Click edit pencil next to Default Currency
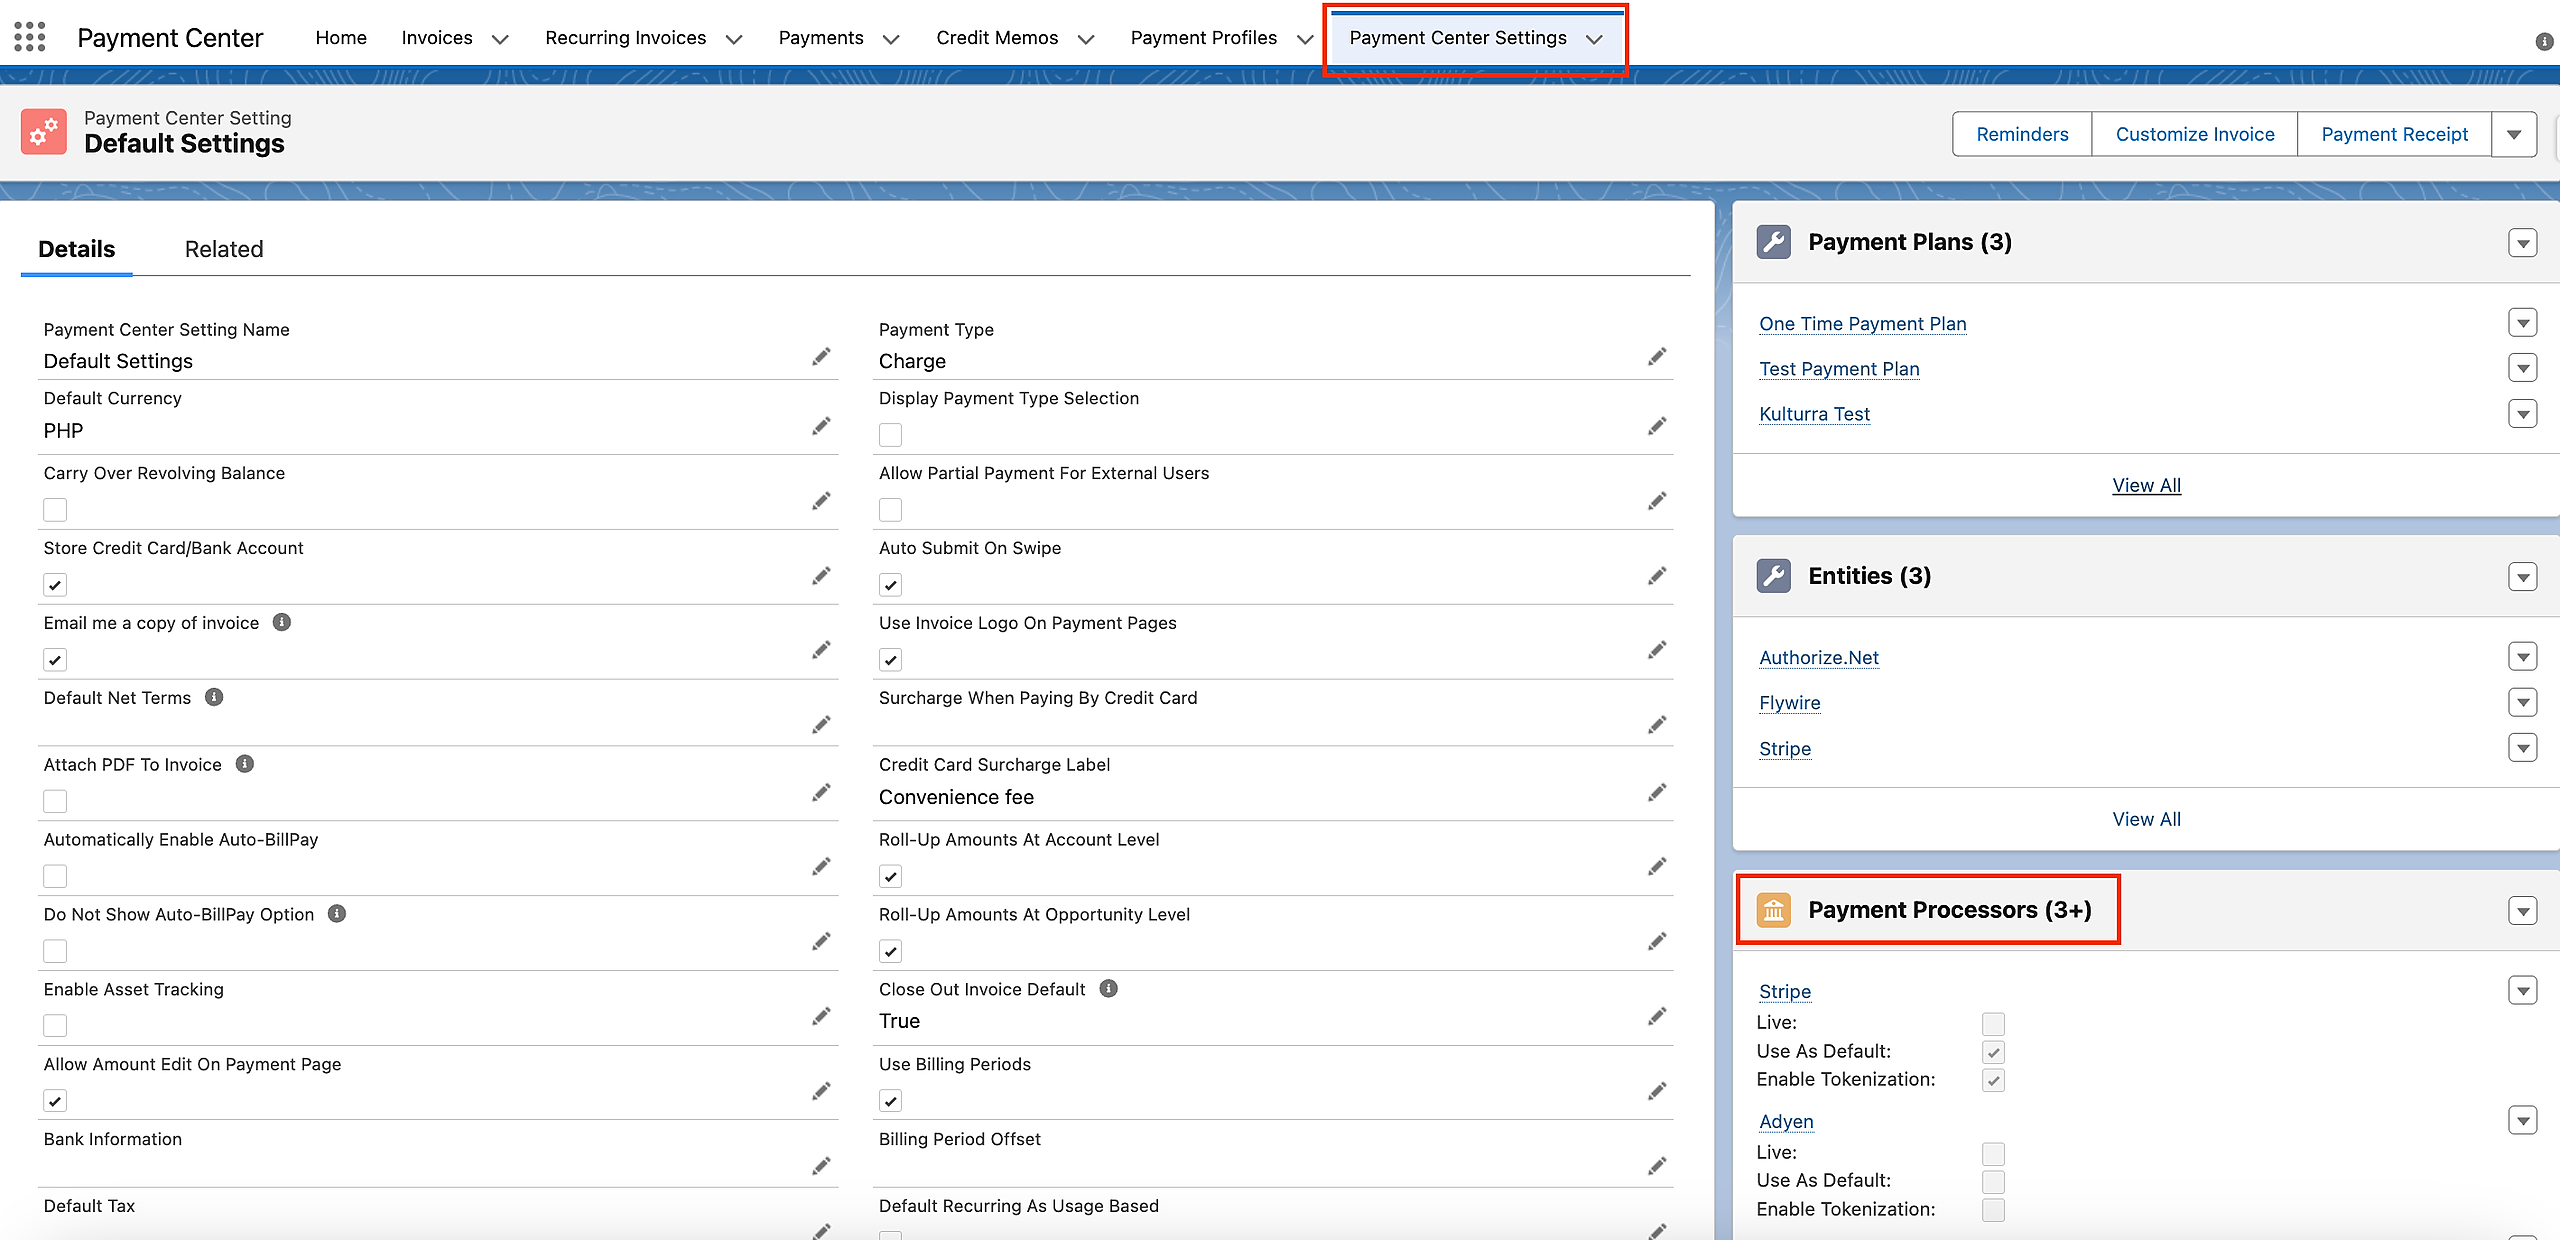The image size is (2560, 1240). 821,427
